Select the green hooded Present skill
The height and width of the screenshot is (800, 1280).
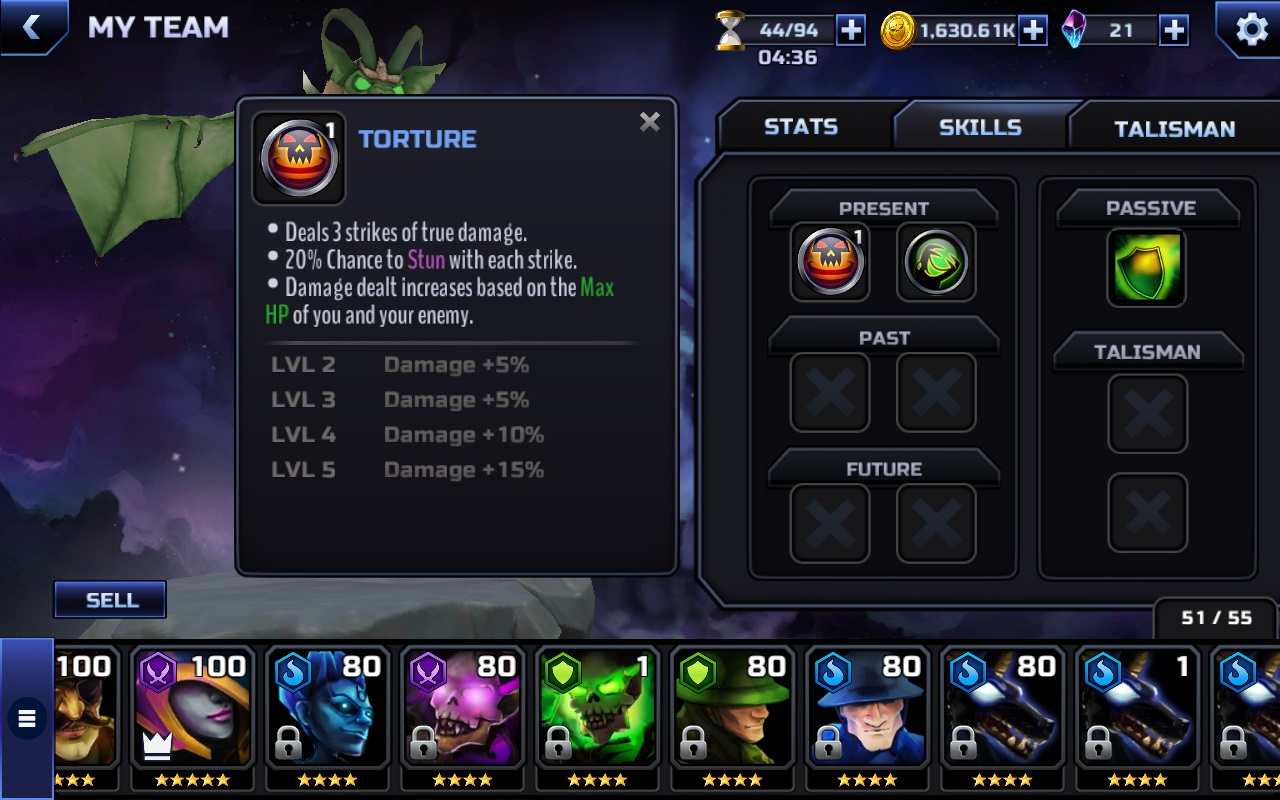(937, 263)
